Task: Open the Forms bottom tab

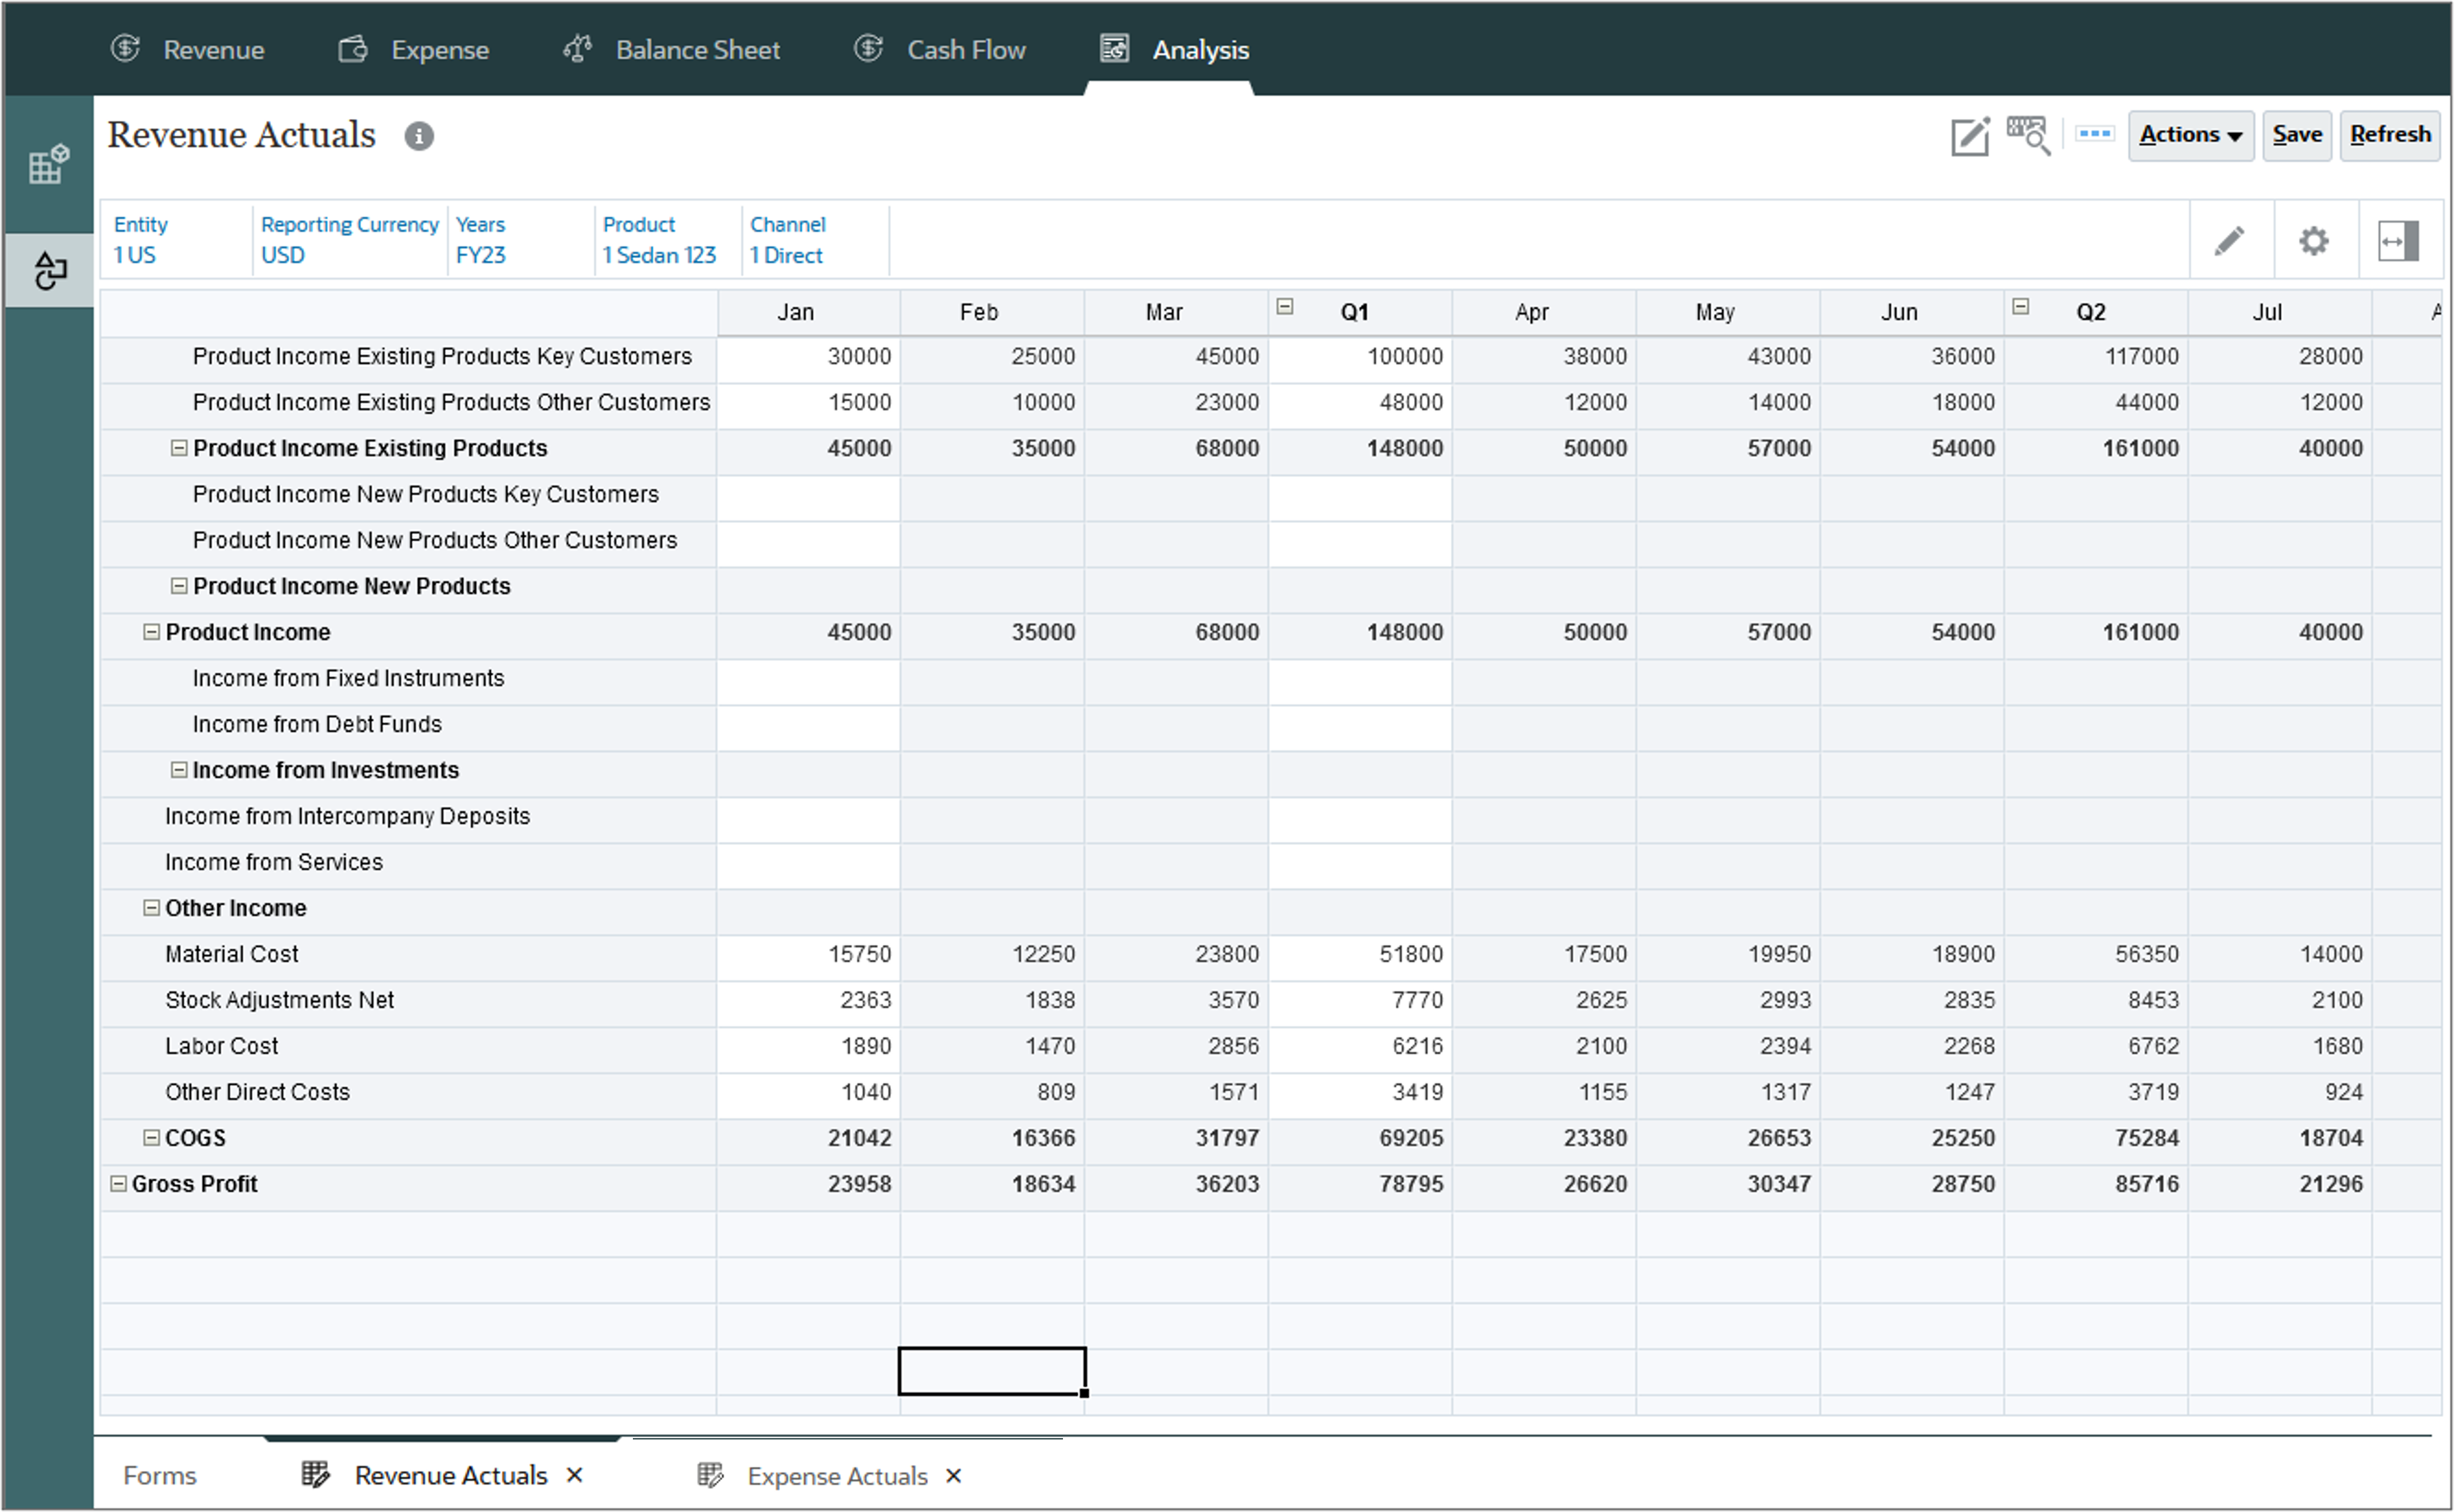Action: 160,1475
